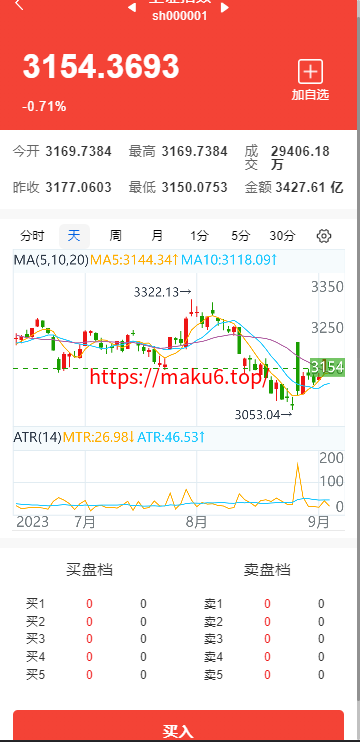Click the MA5:3144.34 value
Viewport: 360px width, 742px height.
pos(134,260)
